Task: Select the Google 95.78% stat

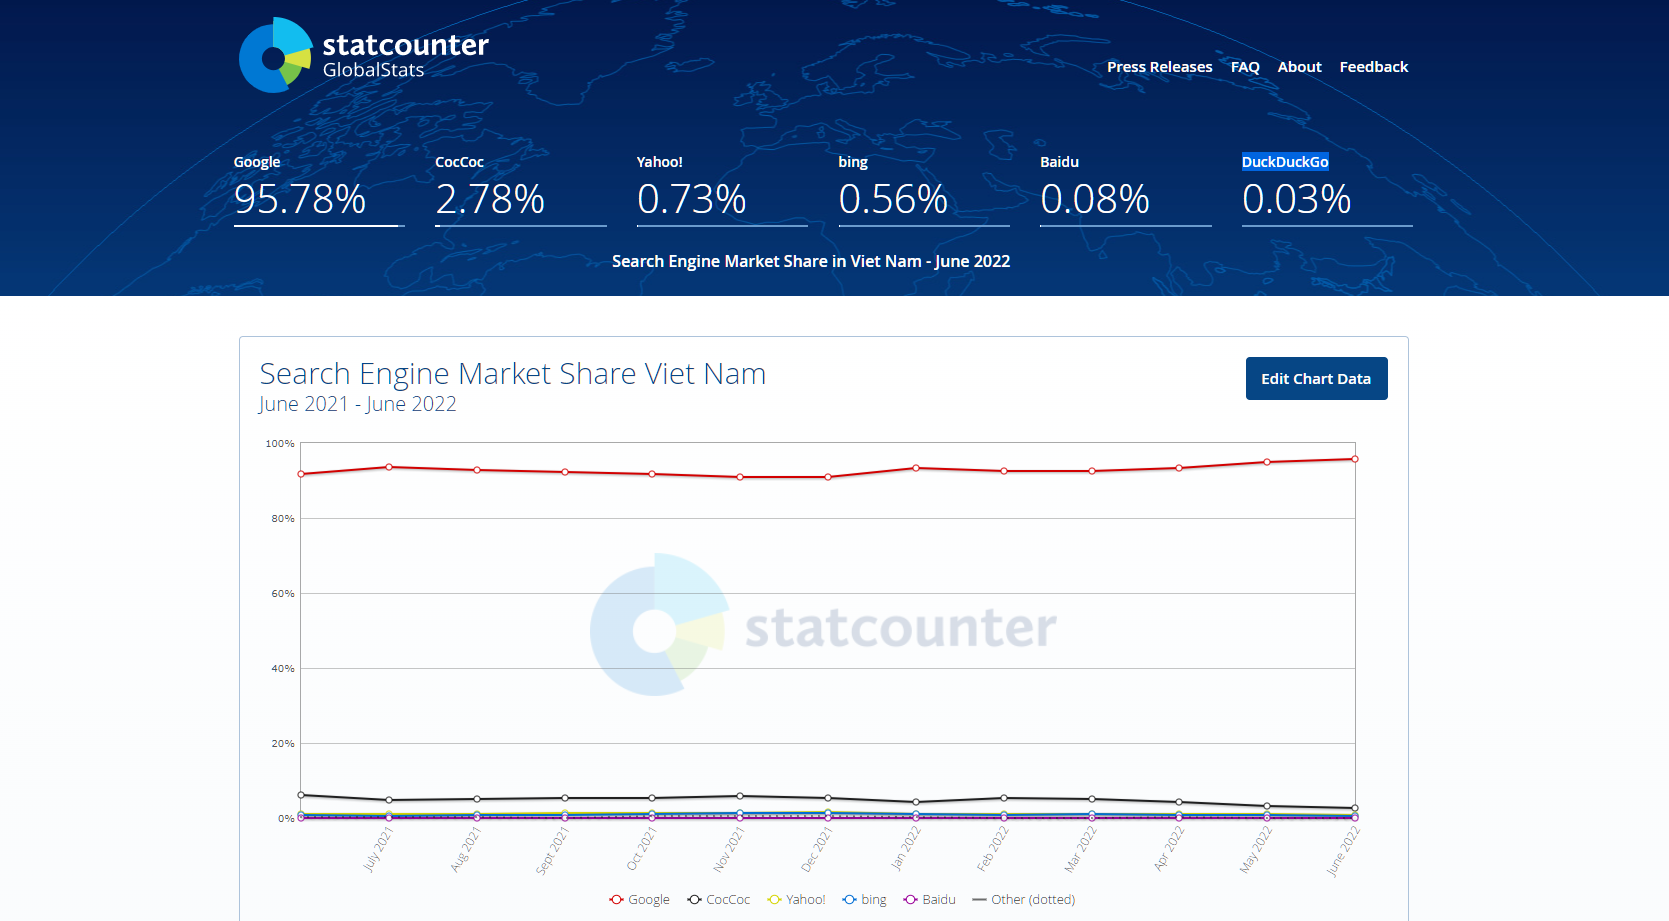Action: (300, 199)
